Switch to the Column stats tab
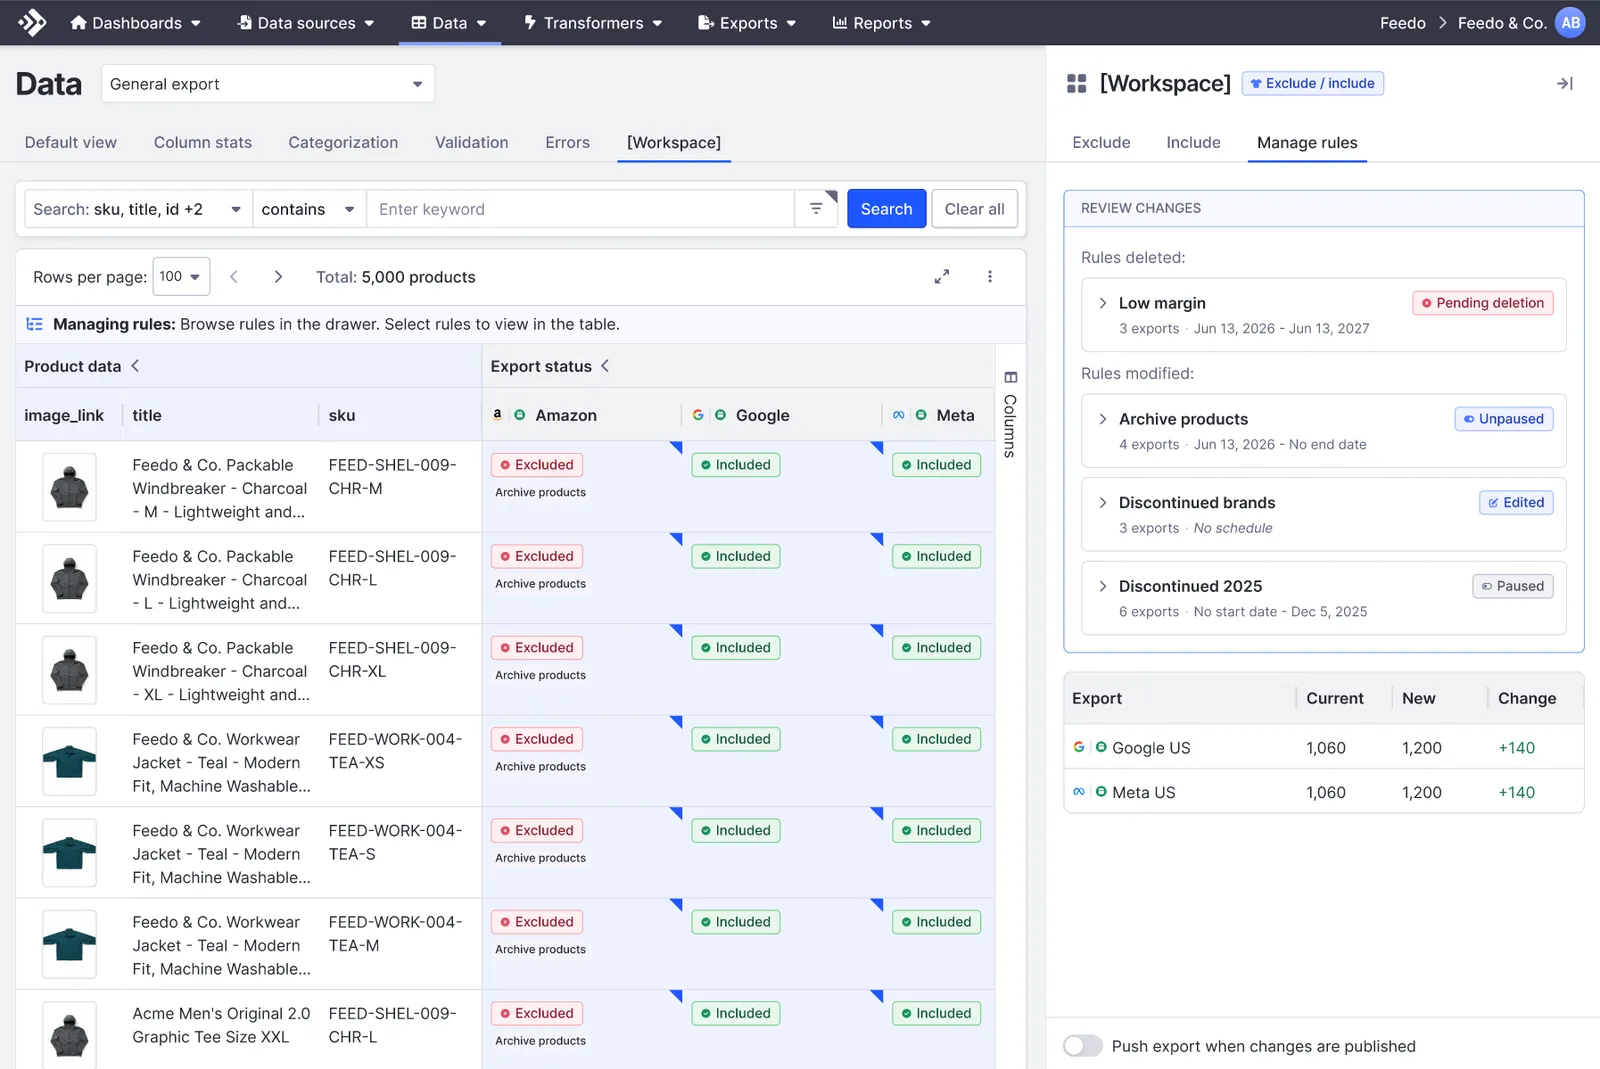Image resolution: width=1600 pixels, height=1069 pixels. [x=203, y=142]
